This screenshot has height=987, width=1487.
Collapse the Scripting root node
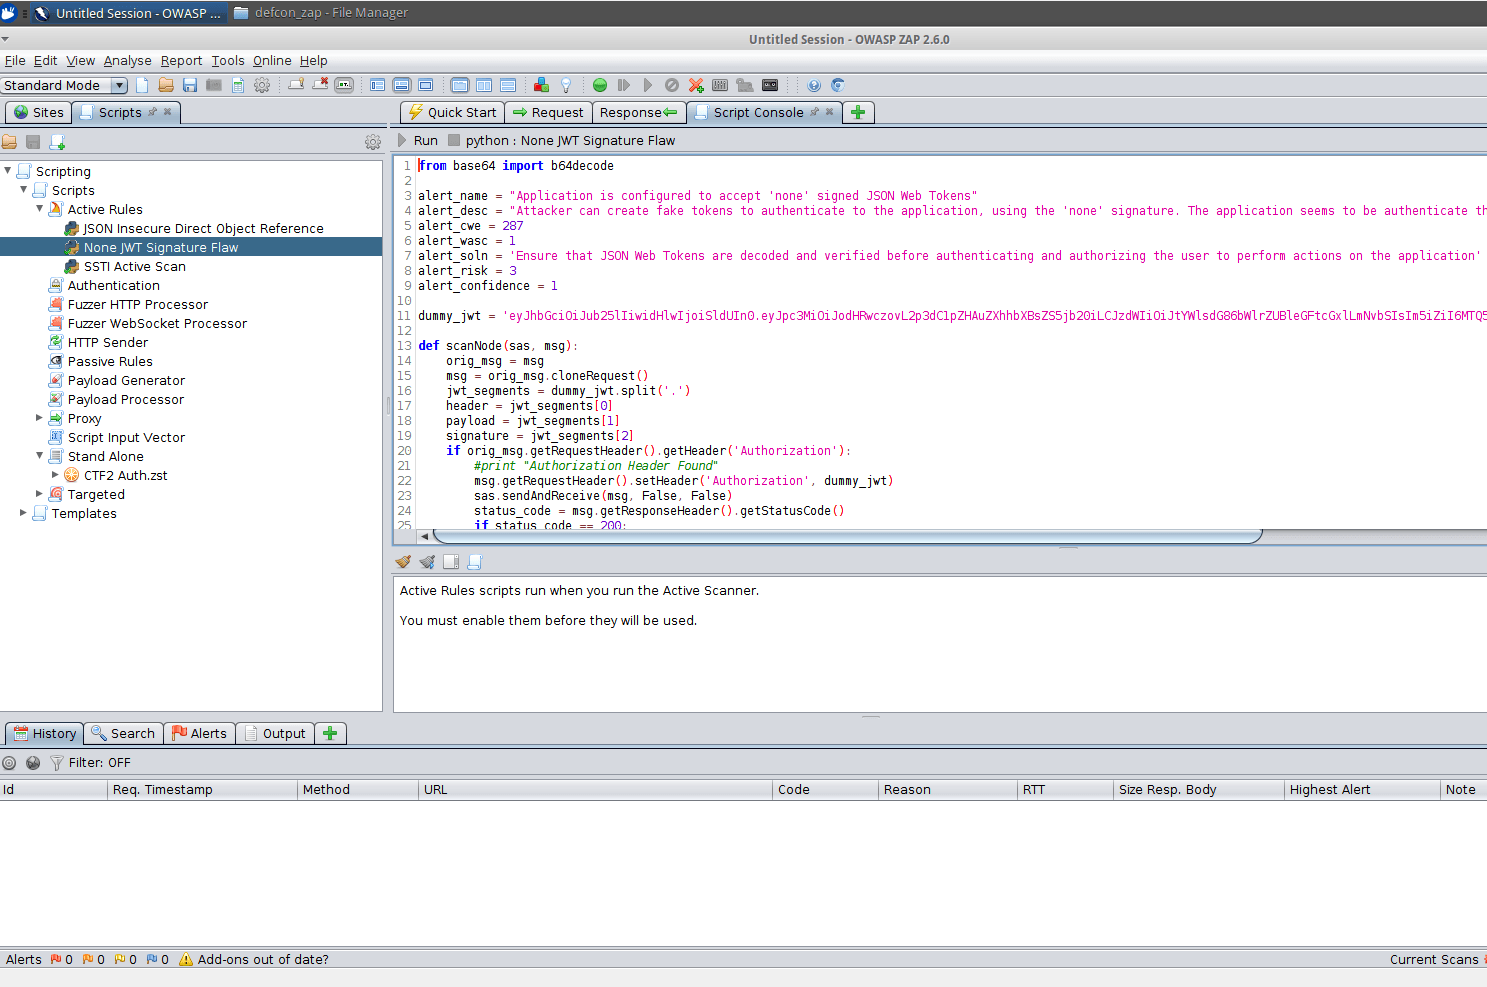coord(8,171)
